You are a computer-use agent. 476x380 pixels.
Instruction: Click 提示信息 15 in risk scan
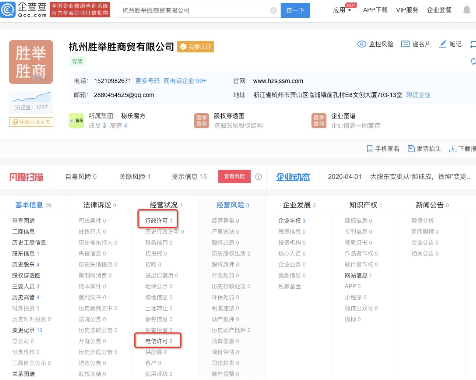click(x=189, y=177)
